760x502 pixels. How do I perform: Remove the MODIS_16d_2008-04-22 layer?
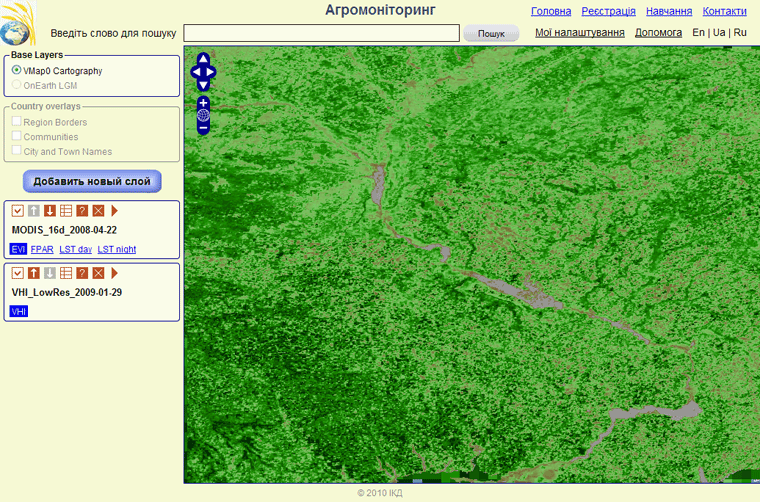98,210
